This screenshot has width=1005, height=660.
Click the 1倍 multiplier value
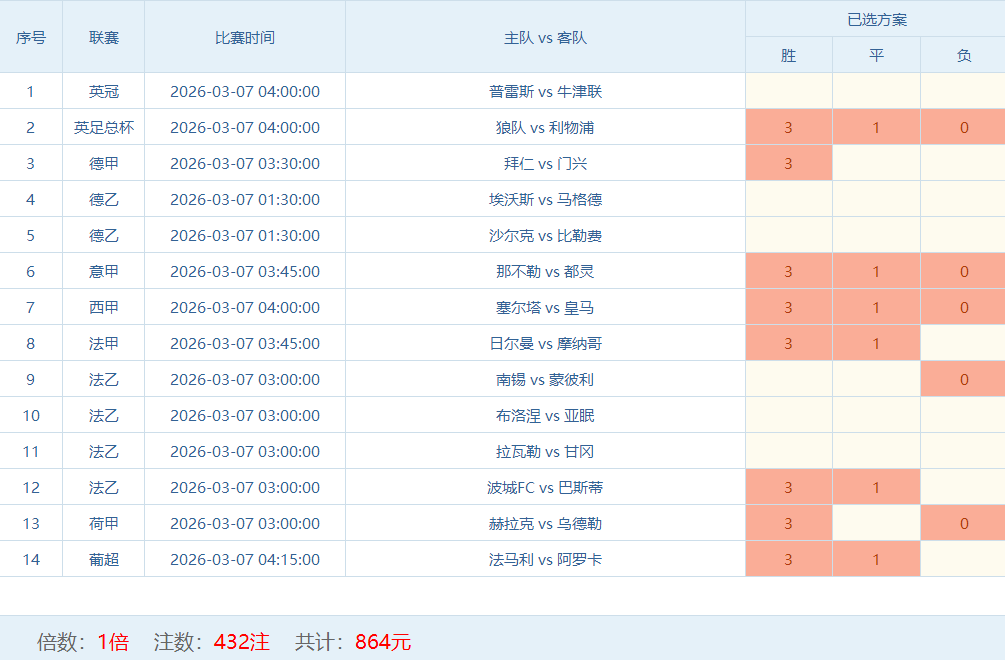pos(113,642)
